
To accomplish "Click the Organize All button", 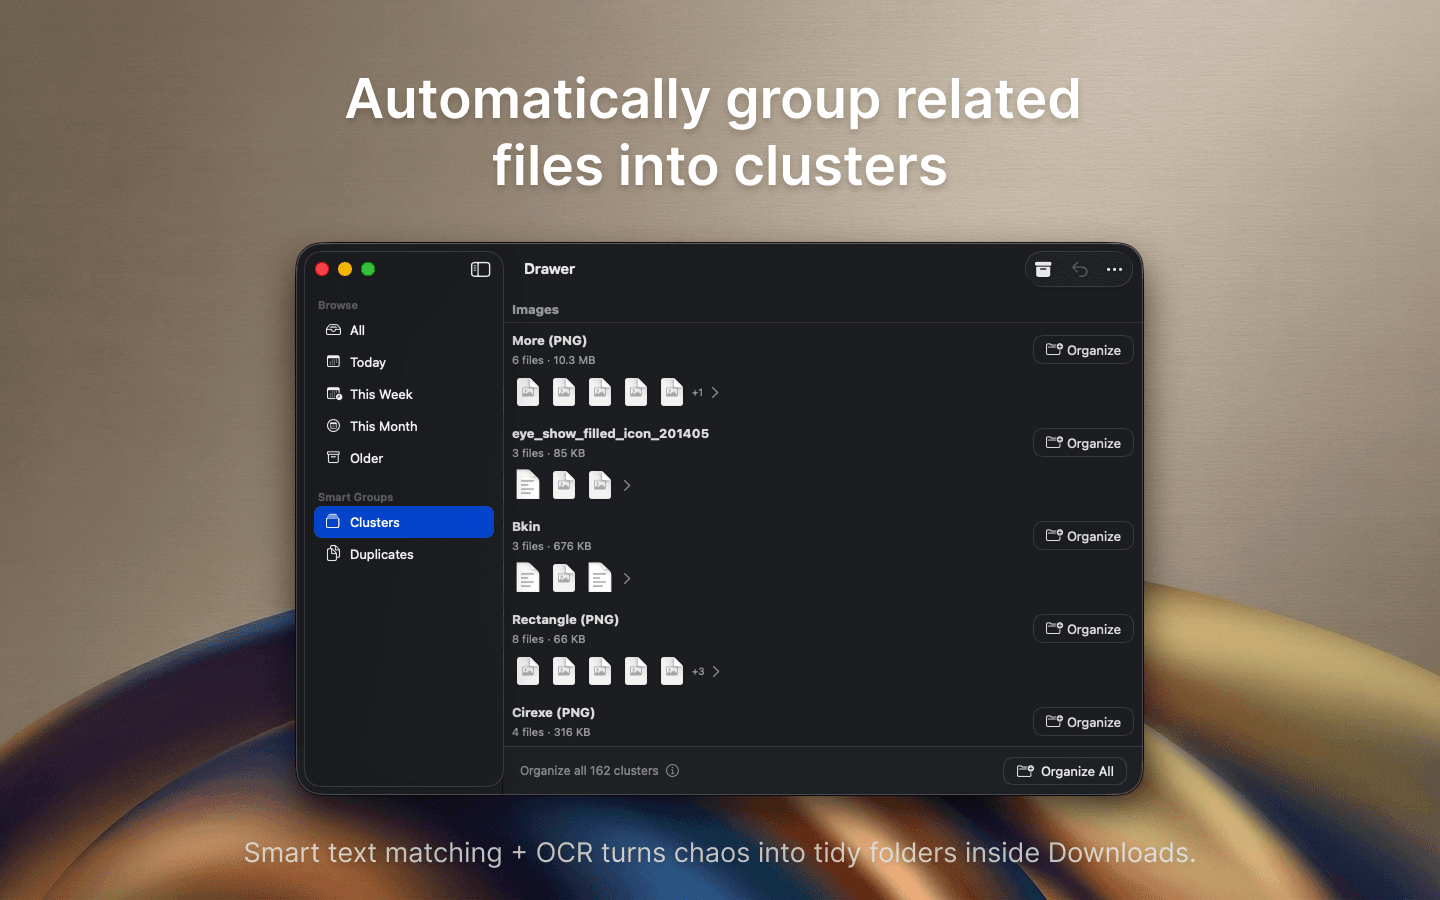I will [x=1065, y=771].
